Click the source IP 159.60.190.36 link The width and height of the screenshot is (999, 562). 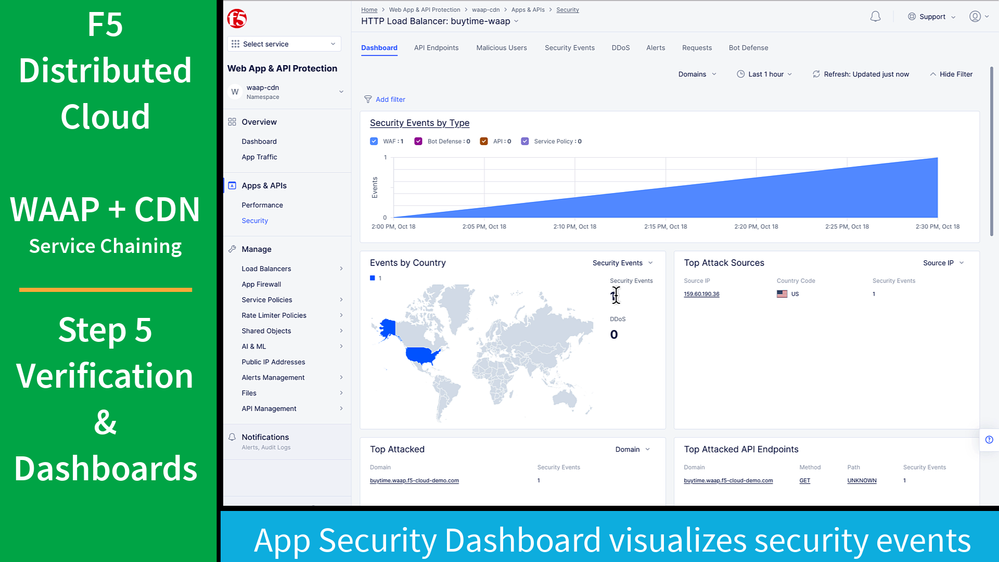[x=701, y=294]
